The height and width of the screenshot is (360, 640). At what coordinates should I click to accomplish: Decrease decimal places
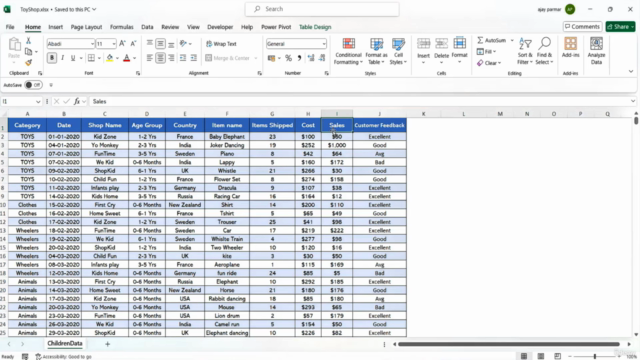pyautogui.click(x=322, y=58)
